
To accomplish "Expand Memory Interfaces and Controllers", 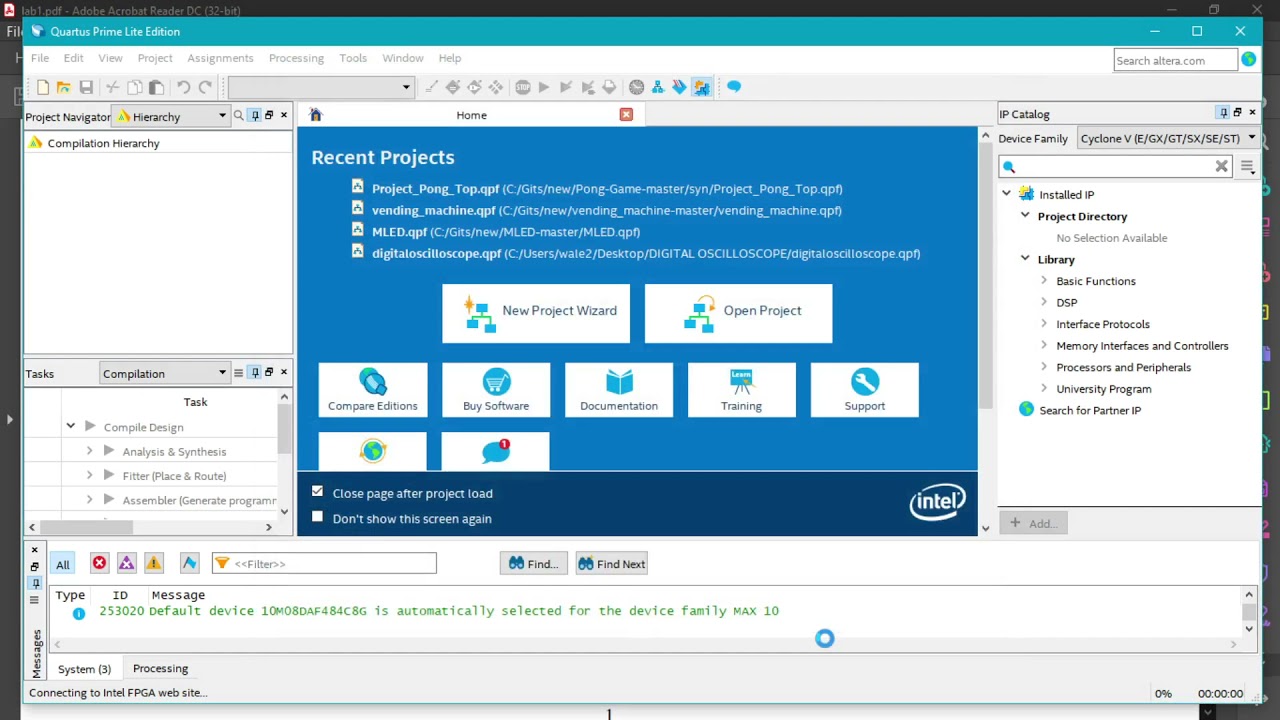I will 1044,345.
